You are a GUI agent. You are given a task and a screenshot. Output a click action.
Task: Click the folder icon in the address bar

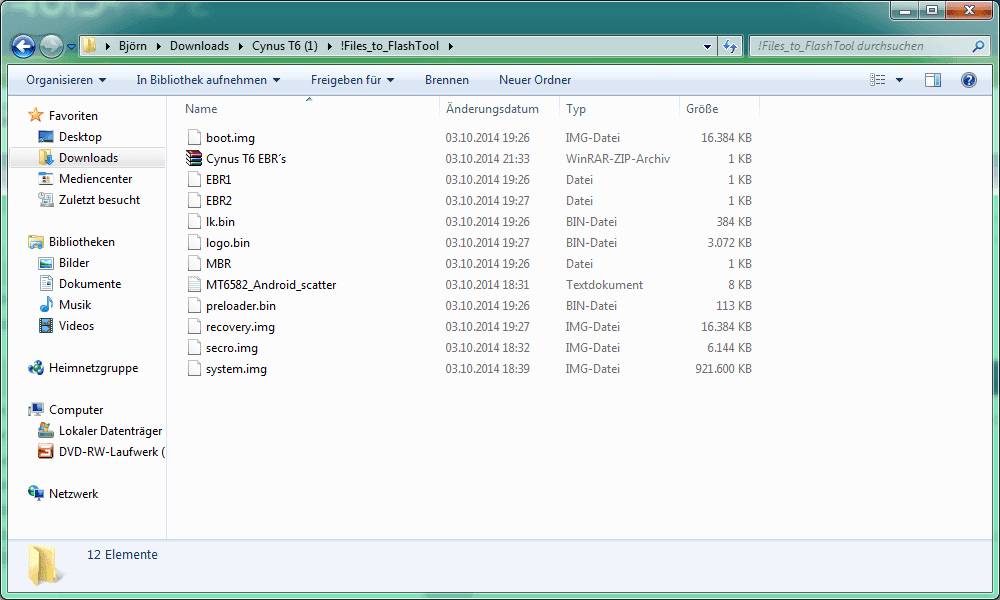(90, 46)
